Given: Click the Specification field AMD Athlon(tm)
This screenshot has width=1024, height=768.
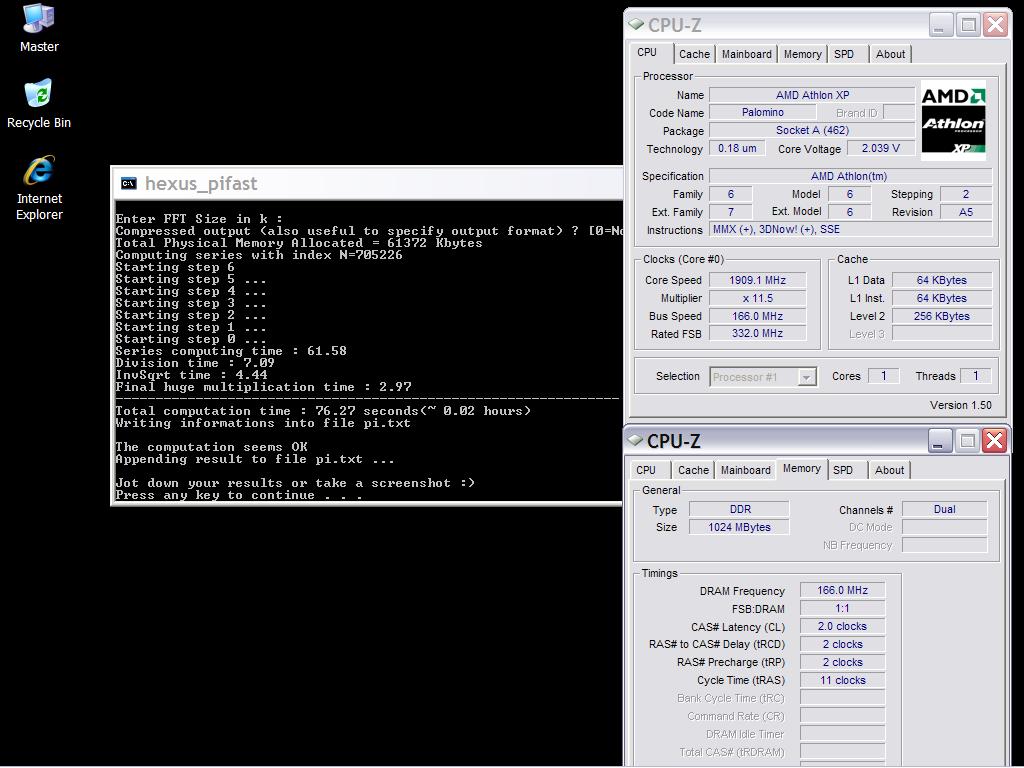Looking at the screenshot, I should click(850, 176).
